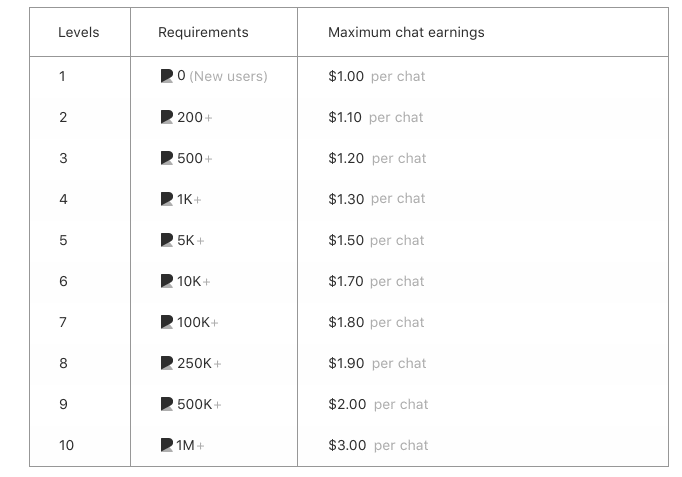Image resolution: width=682 pixels, height=477 pixels.
Task: Select level number 10 in Levels column
Action: click(67, 445)
